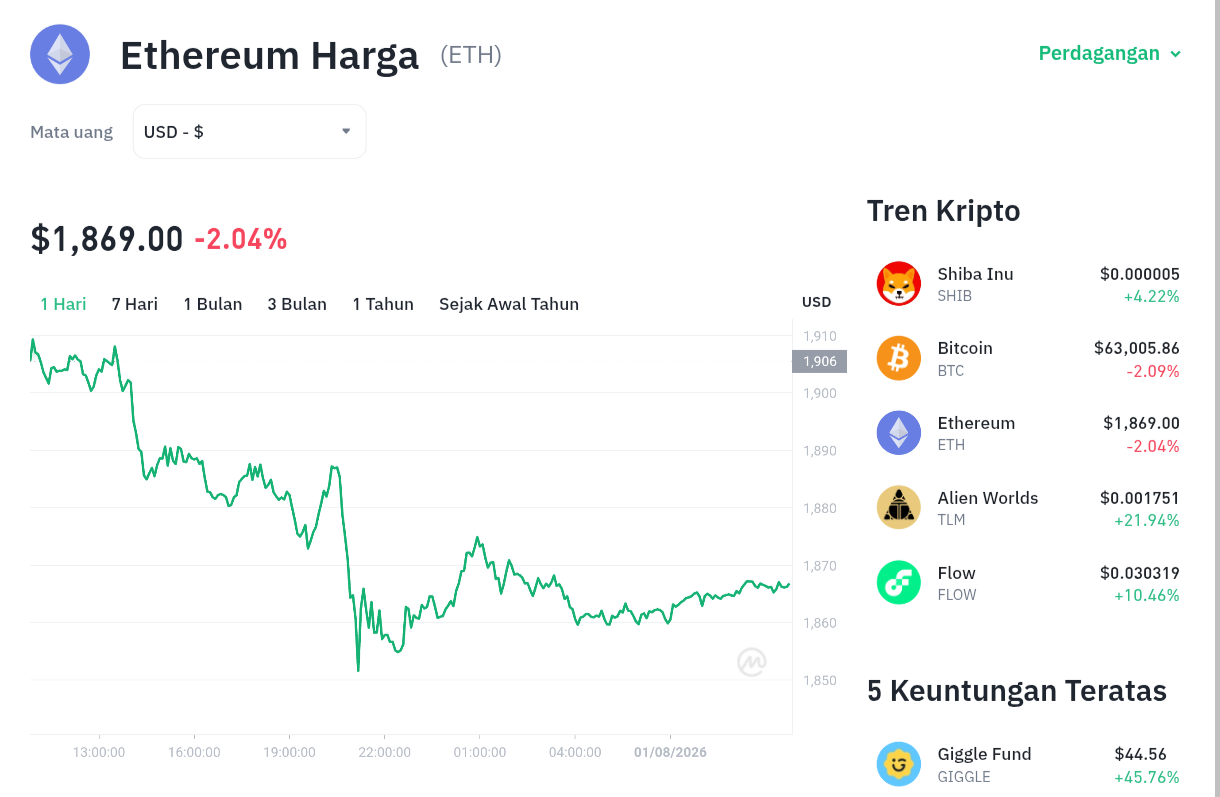Click the green Flow coin icon
This screenshot has width=1220, height=797.
[x=899, y=582]
